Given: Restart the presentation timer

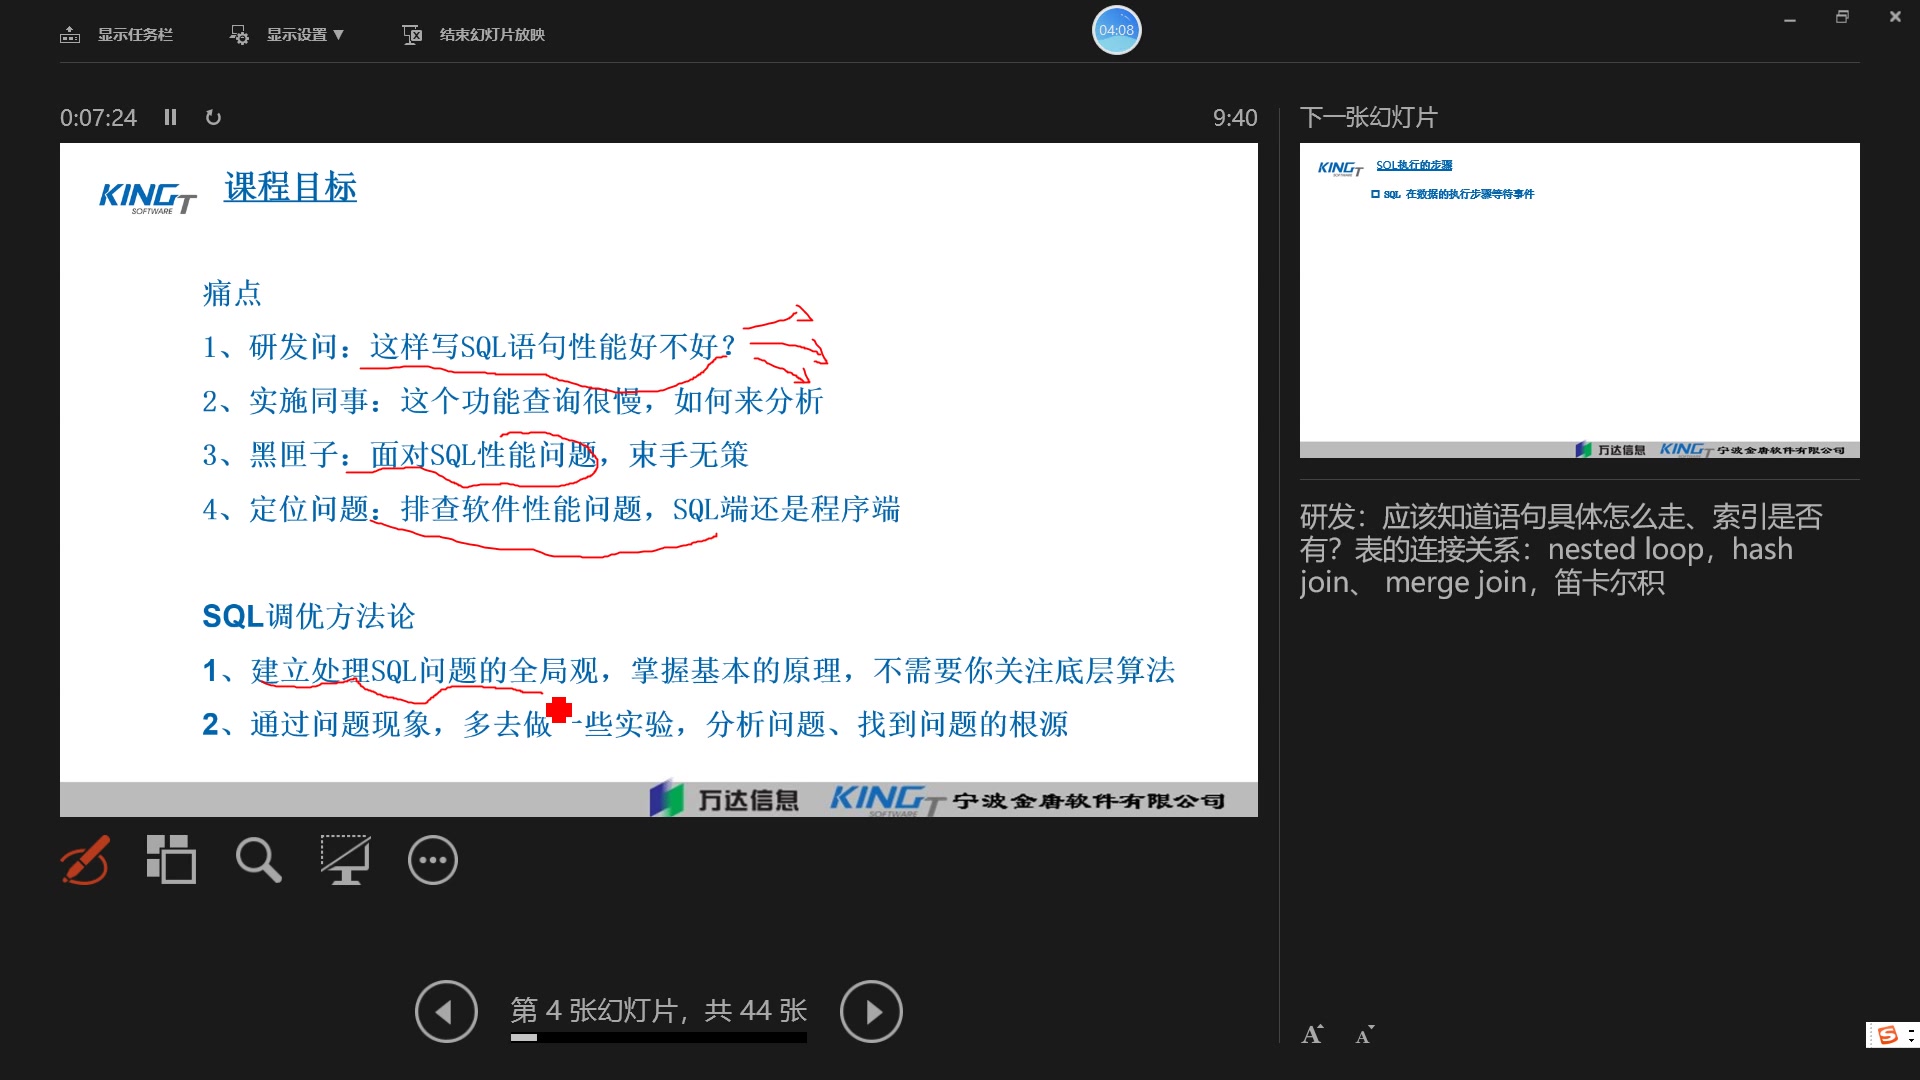Looking at the screenshot, I should [213, 117].
